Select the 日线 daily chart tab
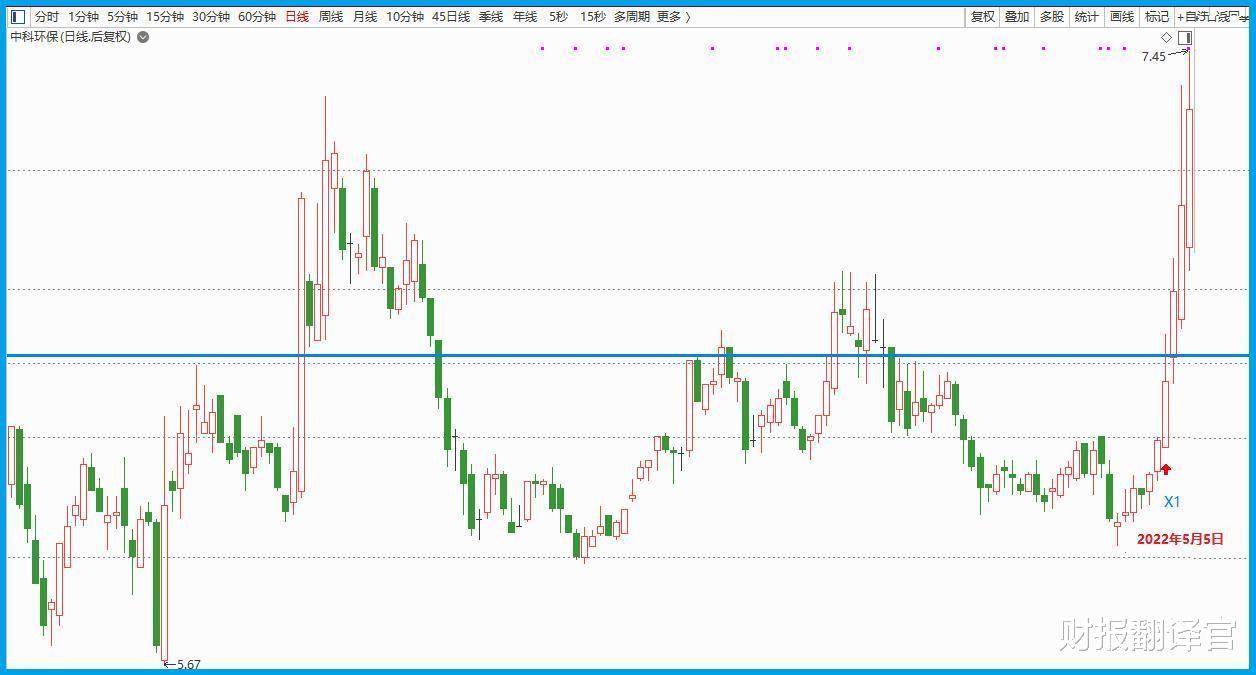Screen dimensions: 1256x675 (x=297, y=17)
